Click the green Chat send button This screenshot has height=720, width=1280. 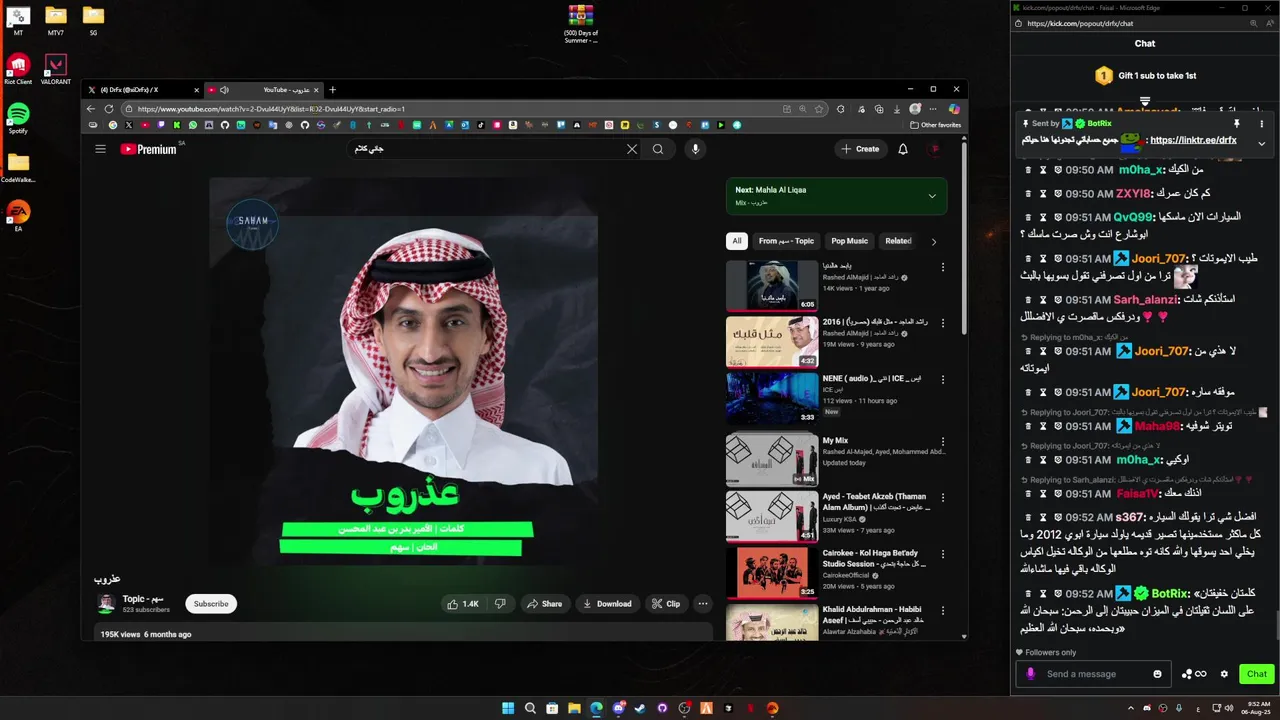1257,674
